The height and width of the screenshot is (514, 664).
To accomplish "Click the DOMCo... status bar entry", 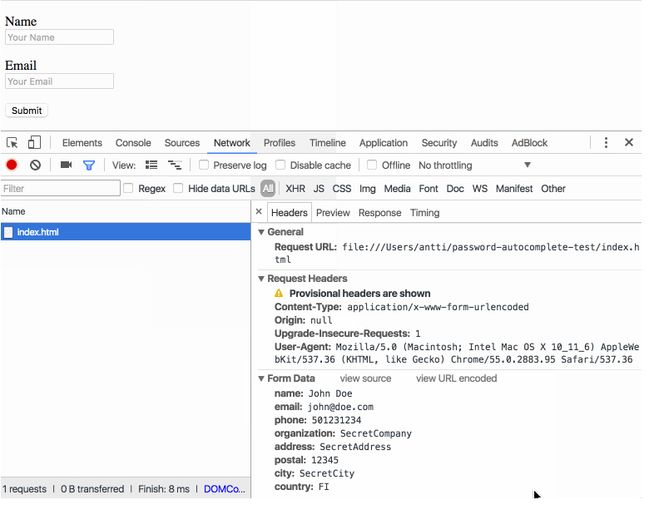I will click(x=224, y=489).
